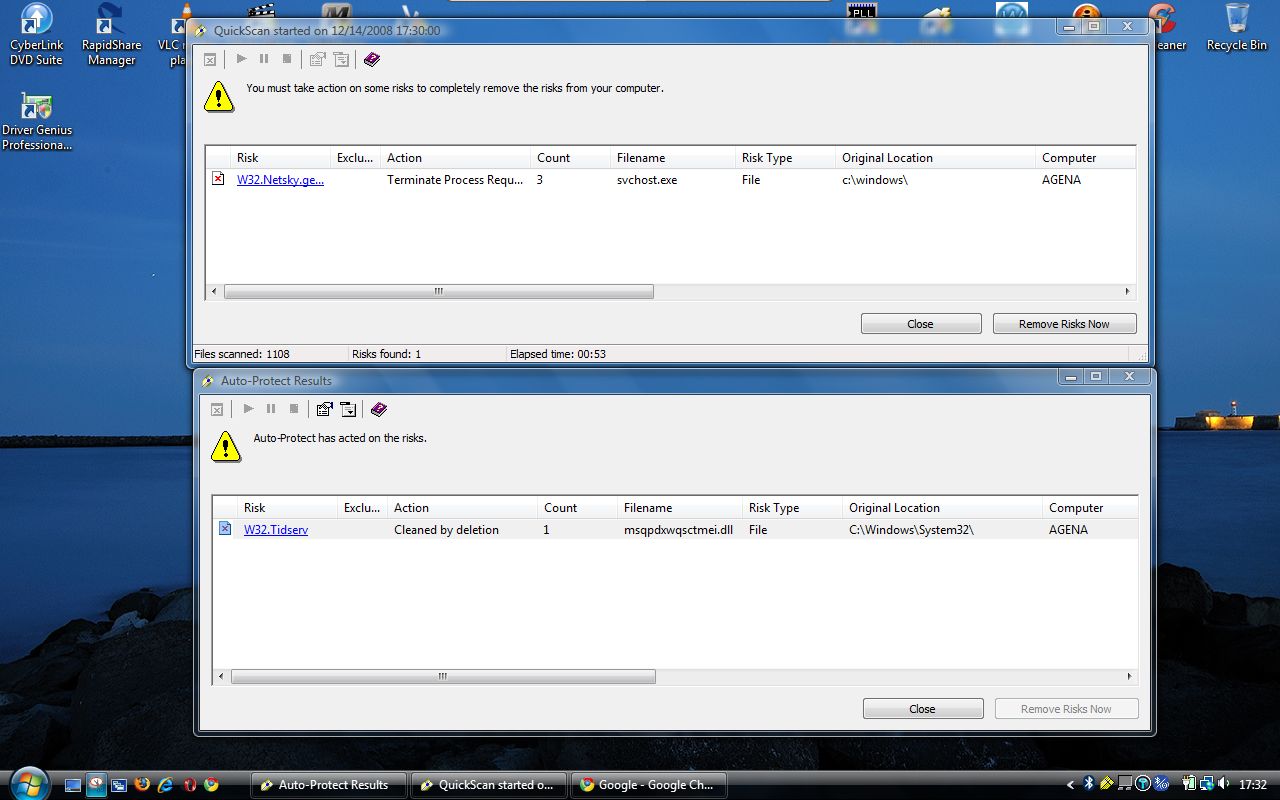Click play/resume scan icon in QuickScan toolbar
This screenshot has height=800, width=1280.
[x=241, y=59]
